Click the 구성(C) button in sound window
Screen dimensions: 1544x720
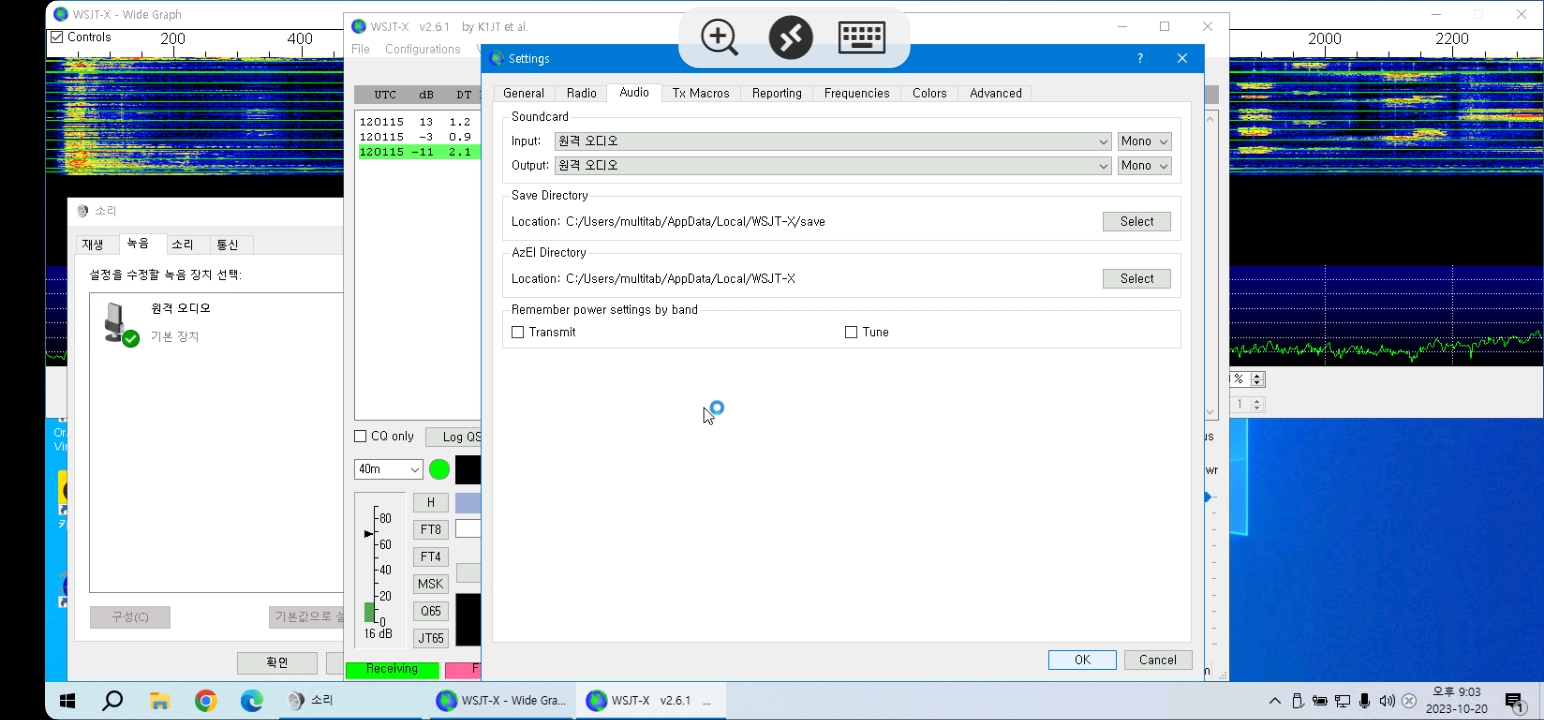point(130,617)
